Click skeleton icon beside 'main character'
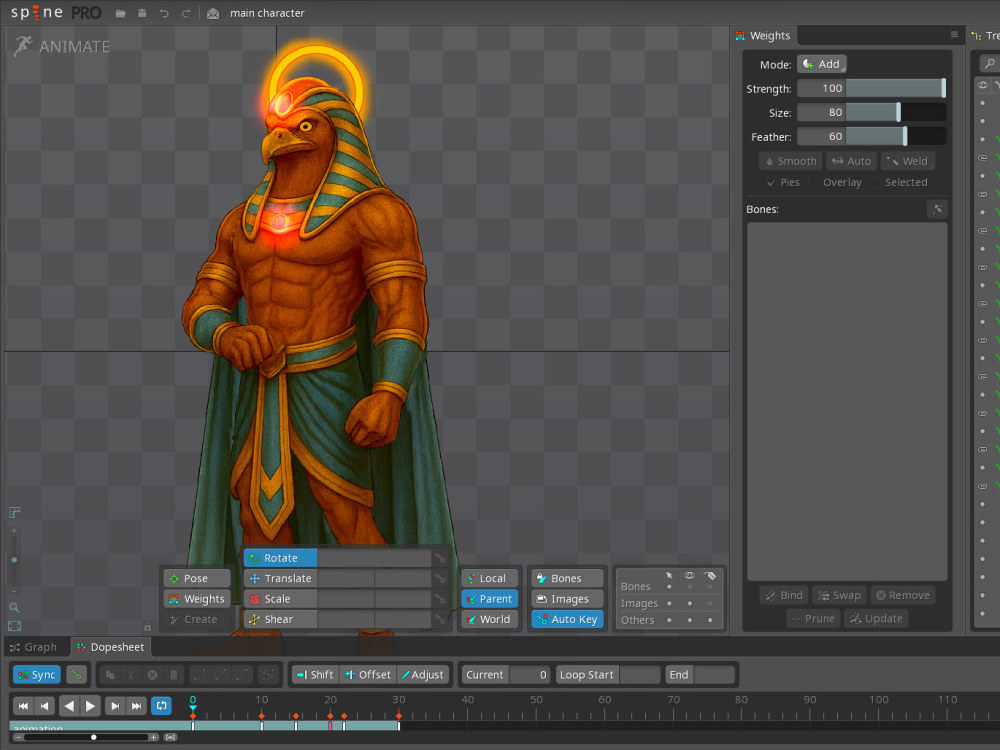The width and height of the screenshot is (1000, 750). [x=213, y=13]
